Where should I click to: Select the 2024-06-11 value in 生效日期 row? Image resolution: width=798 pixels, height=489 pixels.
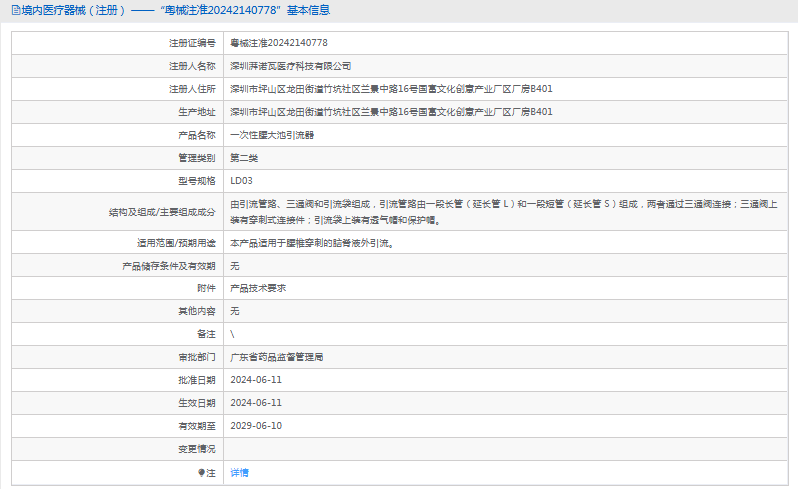[x=256, y=403]
